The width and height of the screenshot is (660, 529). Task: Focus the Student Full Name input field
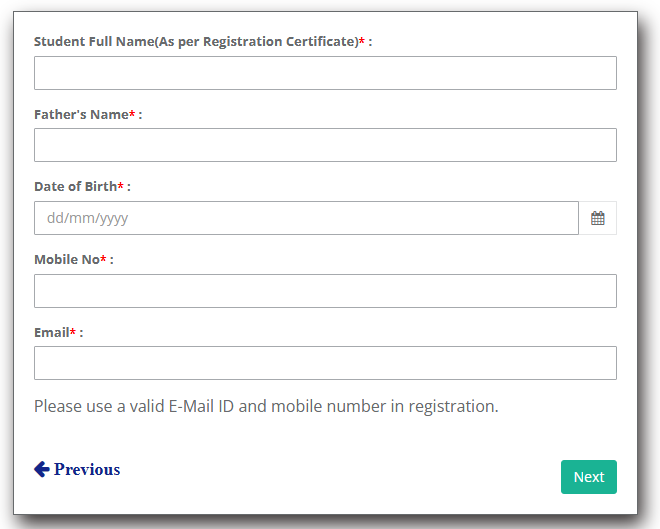point(325,73)
